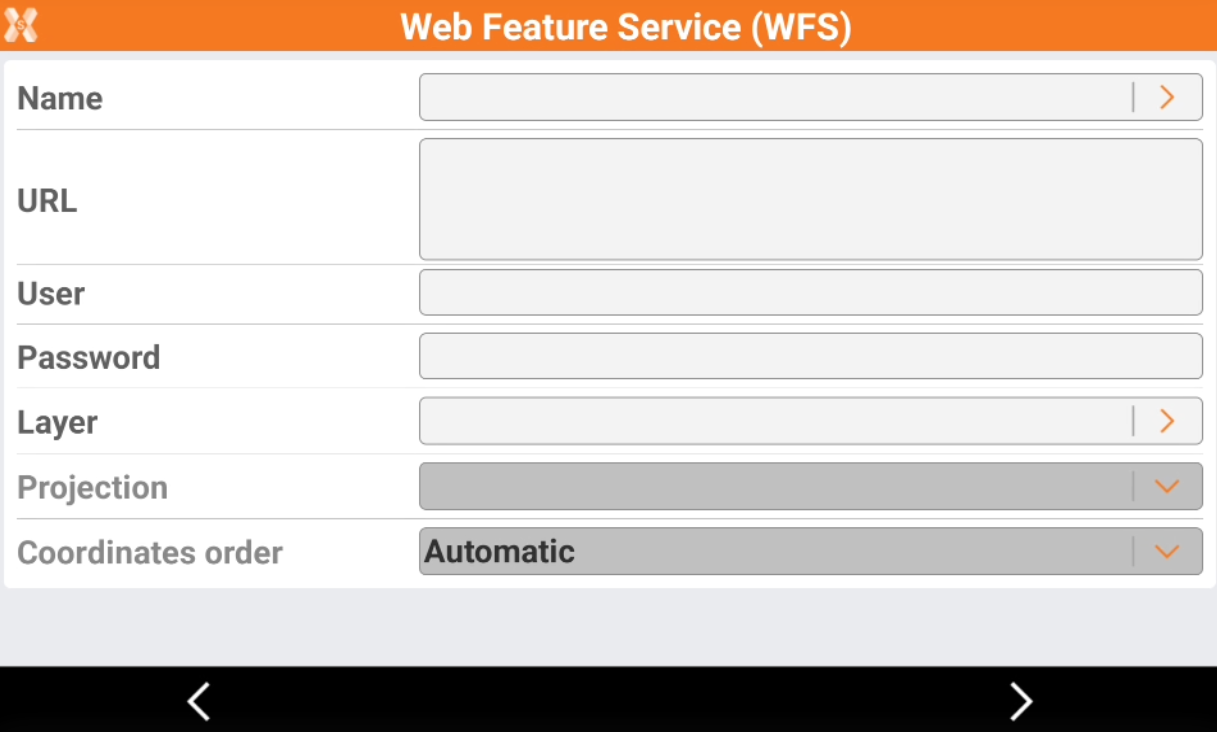
Task: Click the Web Feature Service (WFS) title
Action: pos(625,26)
